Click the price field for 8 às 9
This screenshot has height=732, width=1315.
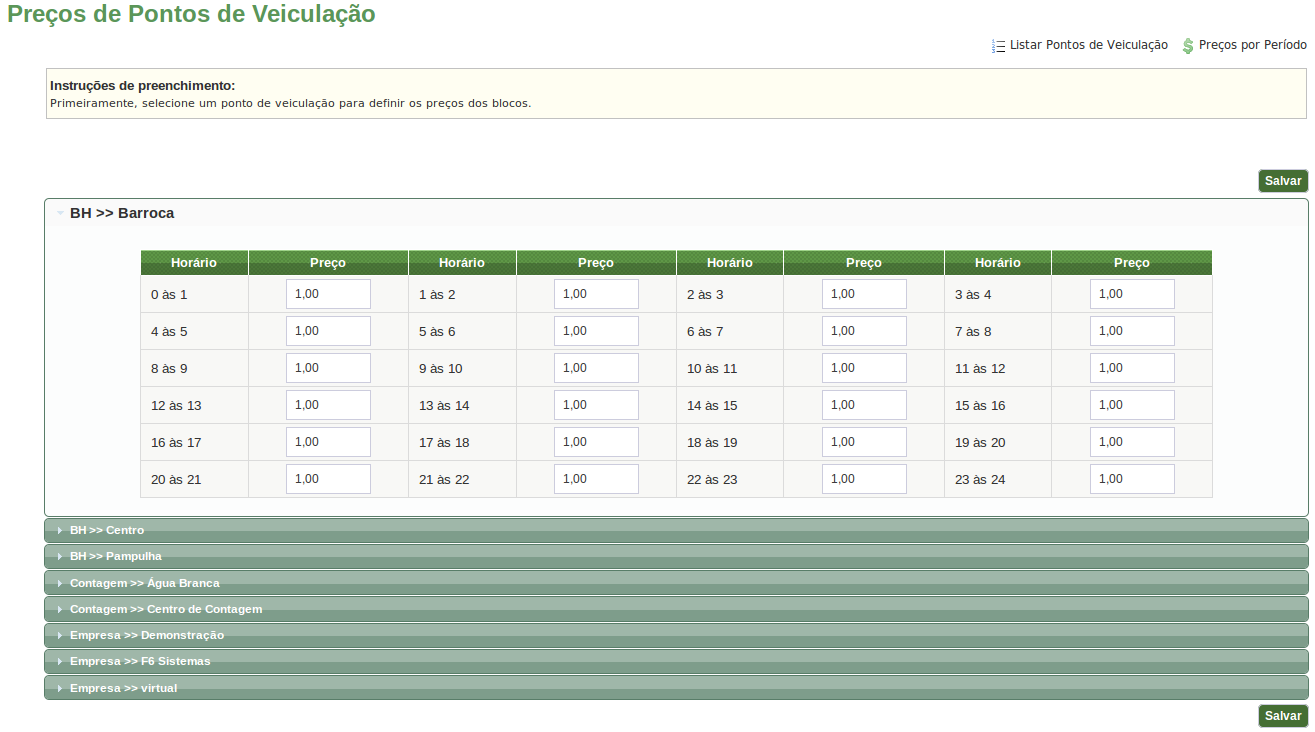coord(328,368)
